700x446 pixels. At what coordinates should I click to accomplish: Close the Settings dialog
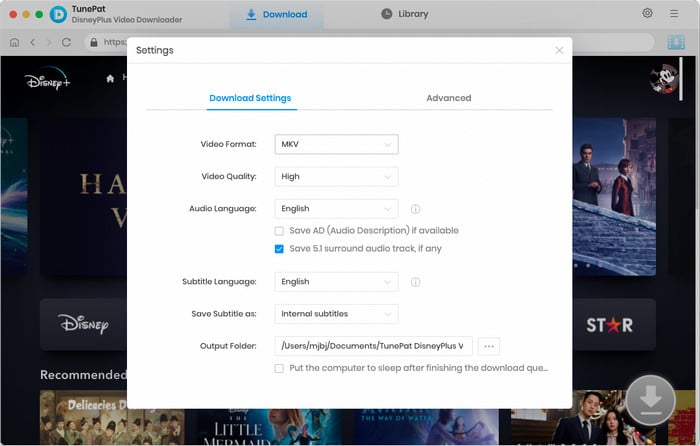click(559, 50)
